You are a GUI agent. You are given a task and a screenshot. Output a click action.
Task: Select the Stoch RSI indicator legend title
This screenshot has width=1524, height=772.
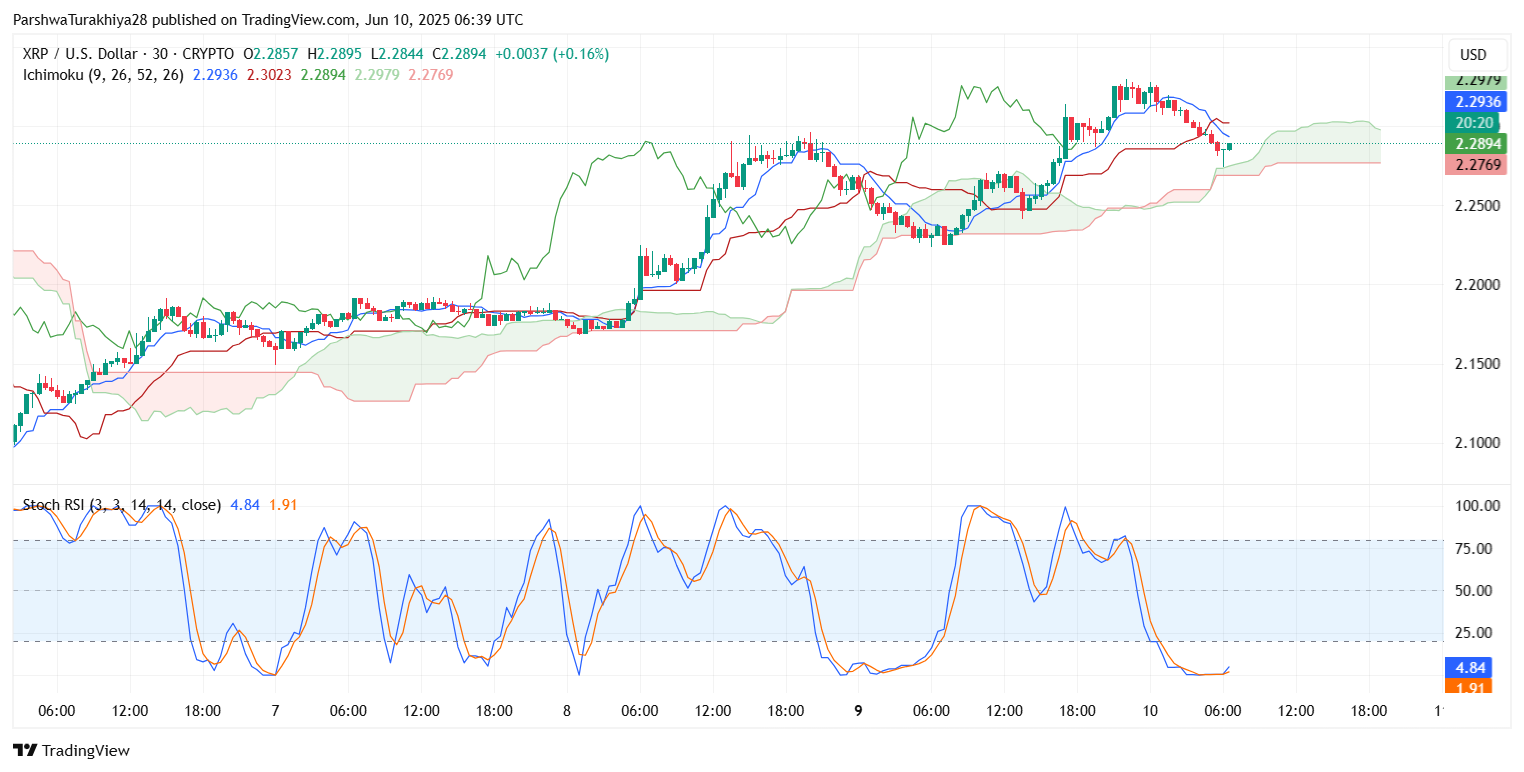tap(121, 505)
